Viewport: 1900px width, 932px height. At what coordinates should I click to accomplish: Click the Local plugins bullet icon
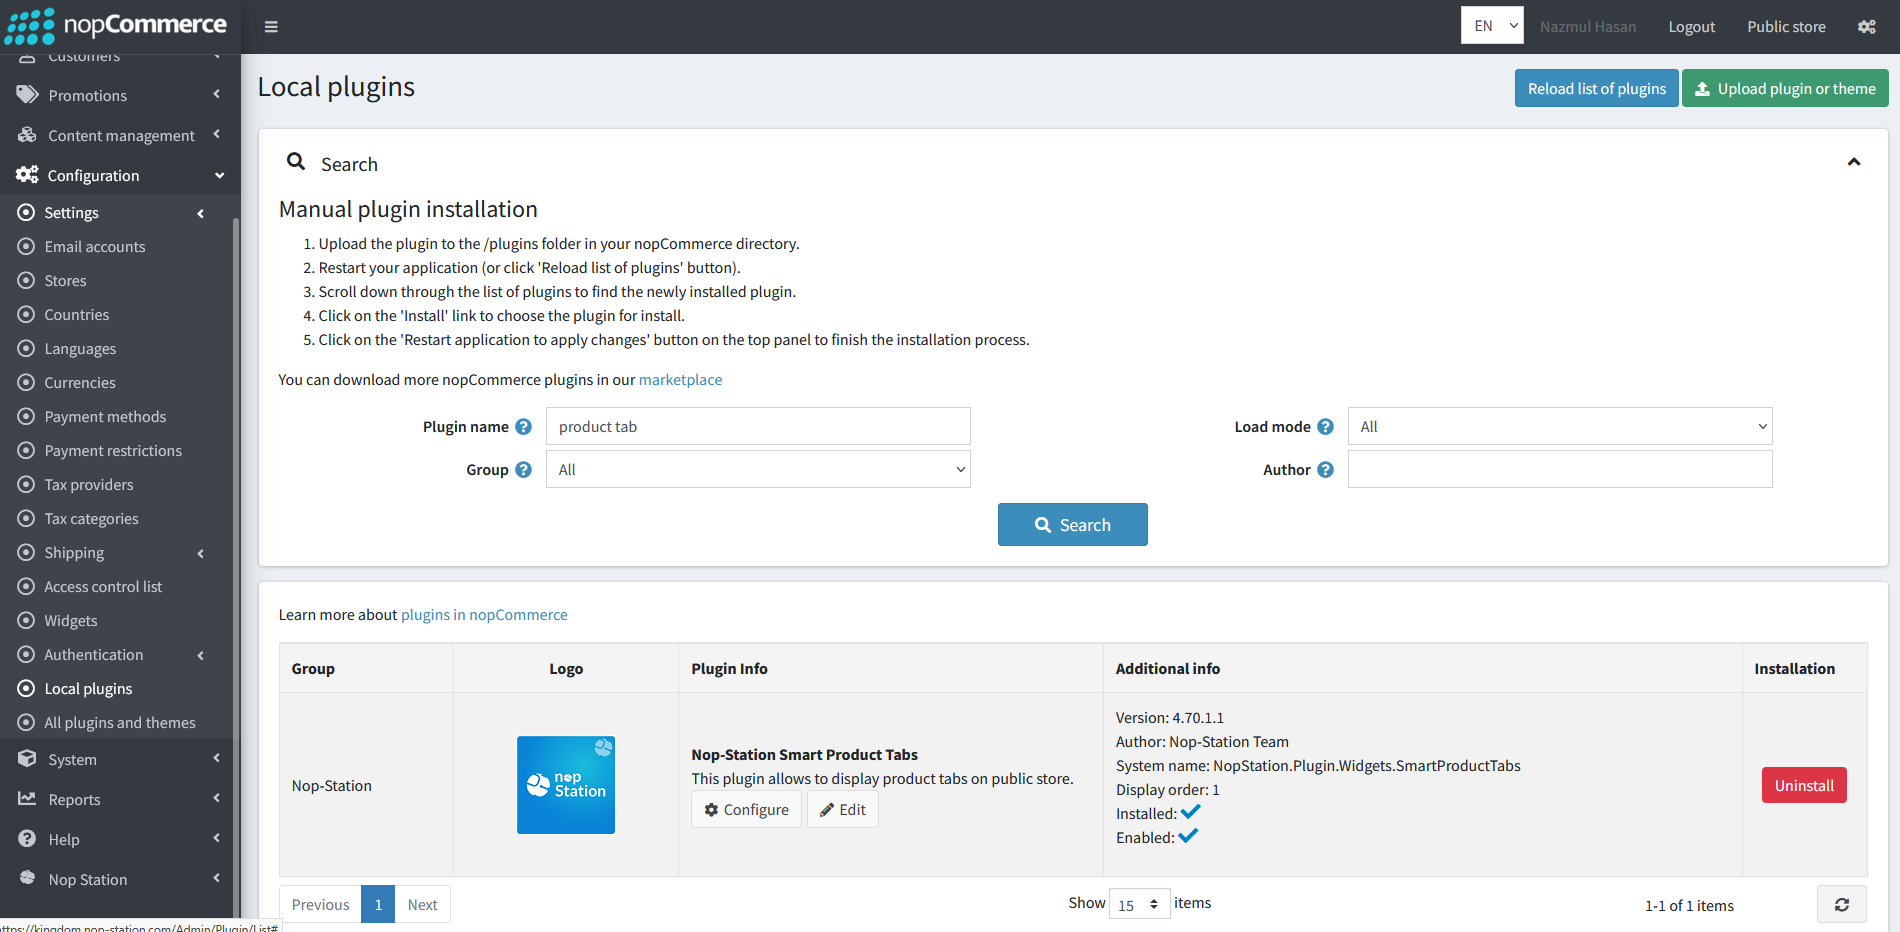[x=27, y=688]
